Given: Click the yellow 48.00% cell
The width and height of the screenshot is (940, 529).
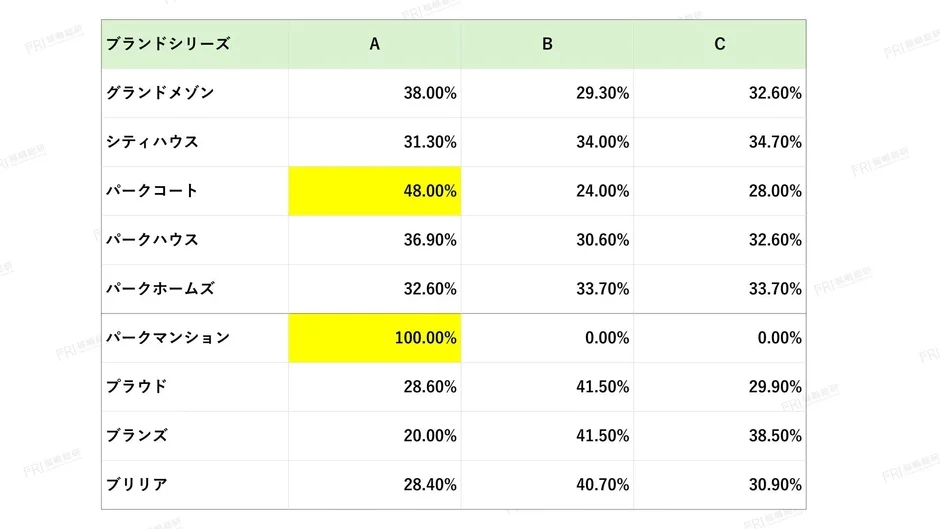Looking at the screenshot, I should click(x=375, y=191).
